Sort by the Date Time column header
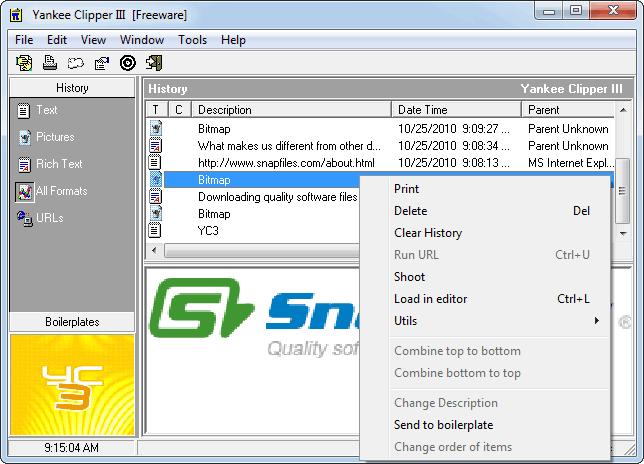Screen dimensions: 644x464 456,110
